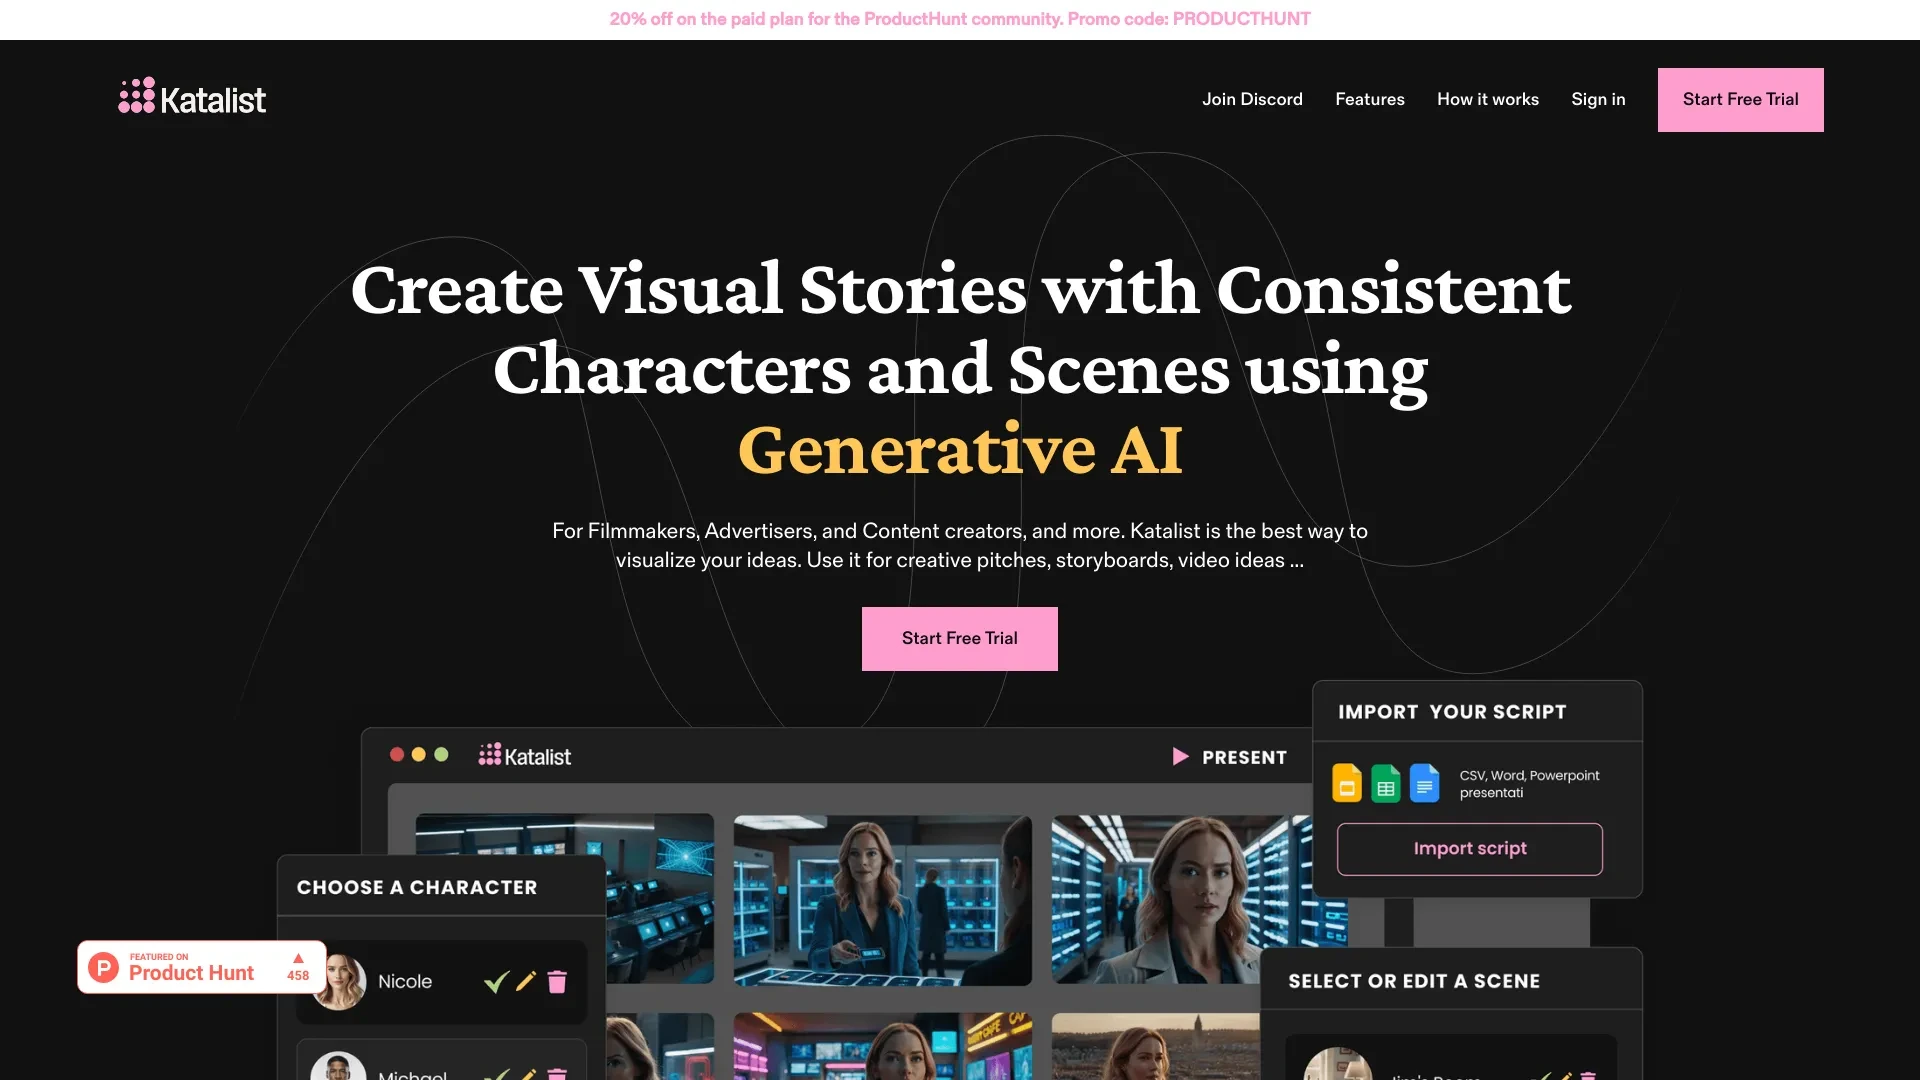Click the Google Sheets icon in import panel

1386,783
